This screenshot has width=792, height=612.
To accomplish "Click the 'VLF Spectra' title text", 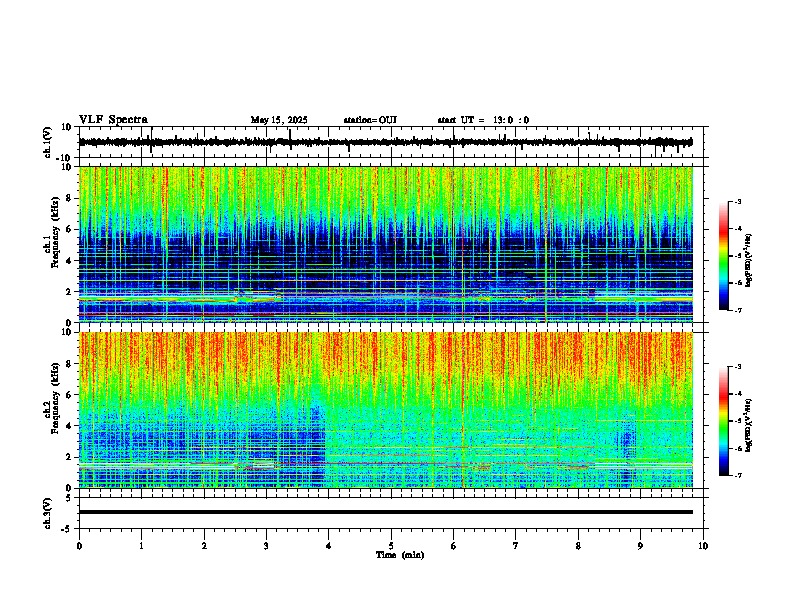I will coord(113,120).
